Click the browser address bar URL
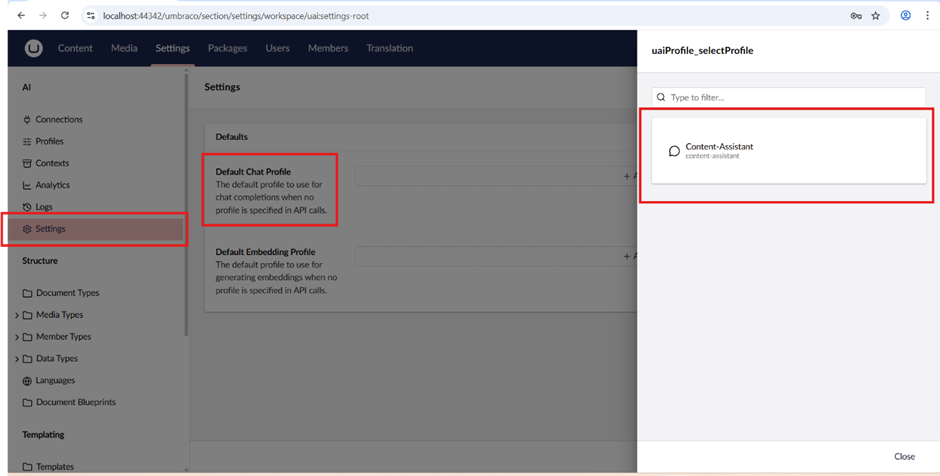Image resolution: width=940 pixels, height=476 pixels. [x=236, y=16]
